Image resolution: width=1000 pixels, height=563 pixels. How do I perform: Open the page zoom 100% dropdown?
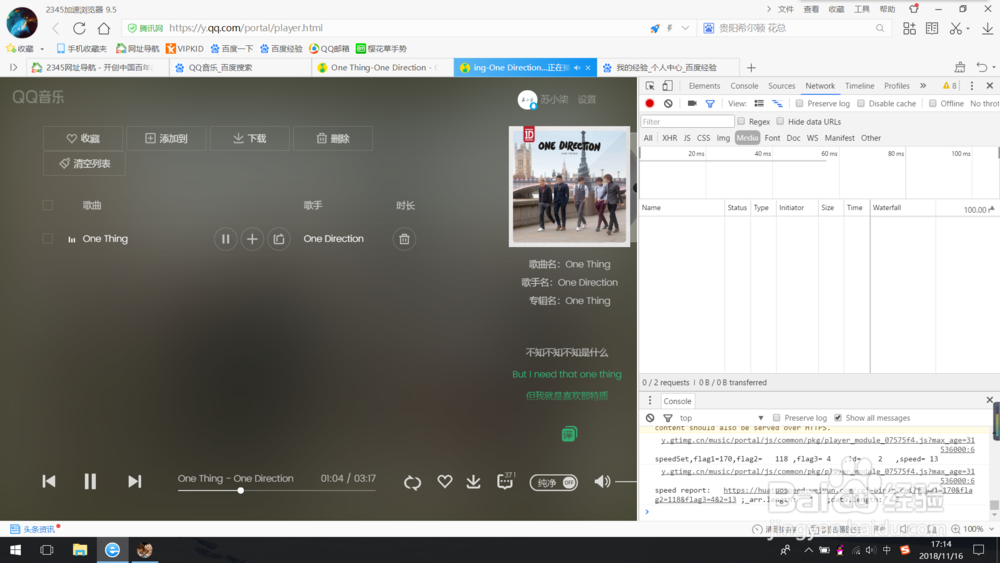(x=991, y=529)
